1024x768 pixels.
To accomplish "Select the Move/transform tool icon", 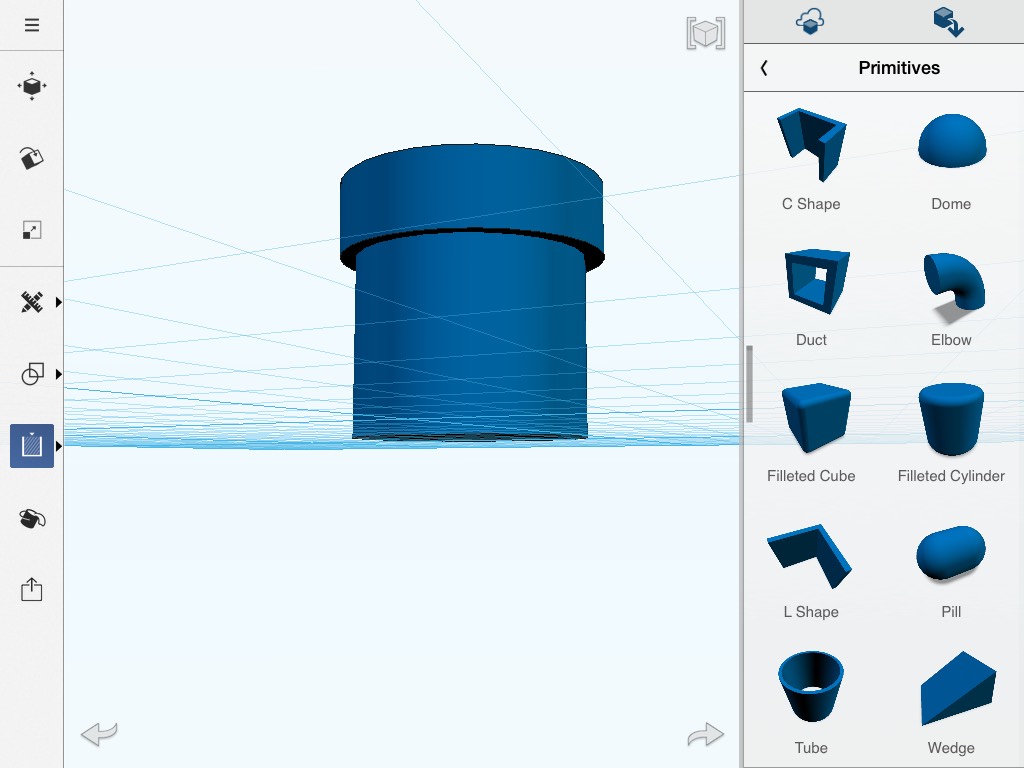I will [31, 86].
